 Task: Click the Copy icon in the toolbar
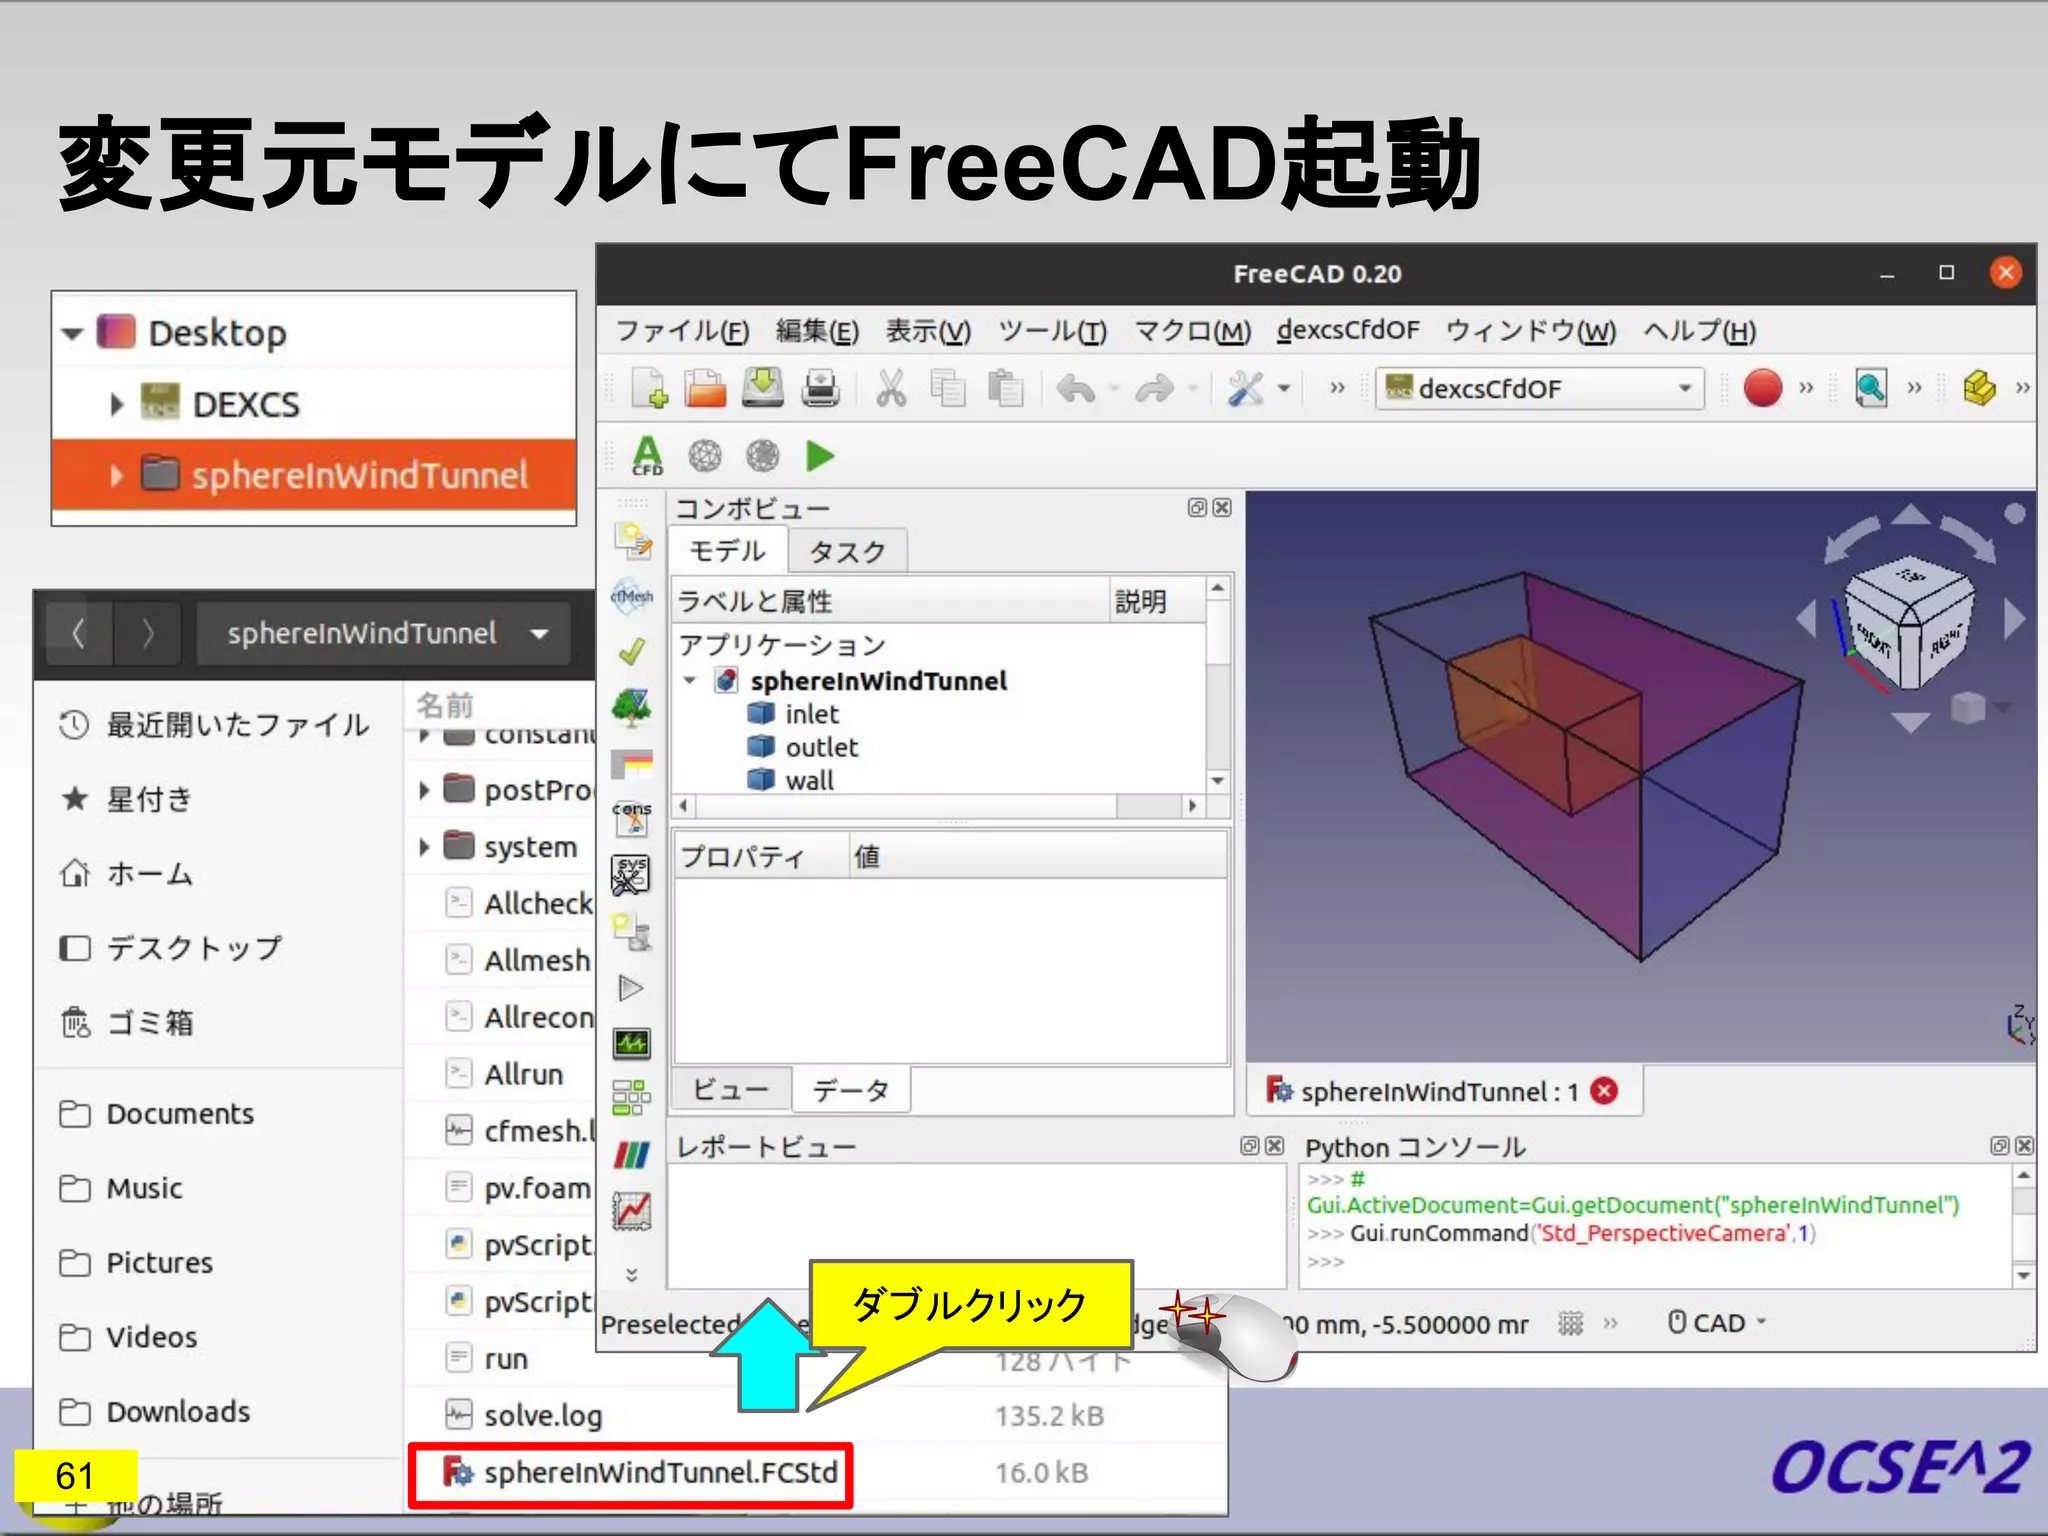click(947, 388)
